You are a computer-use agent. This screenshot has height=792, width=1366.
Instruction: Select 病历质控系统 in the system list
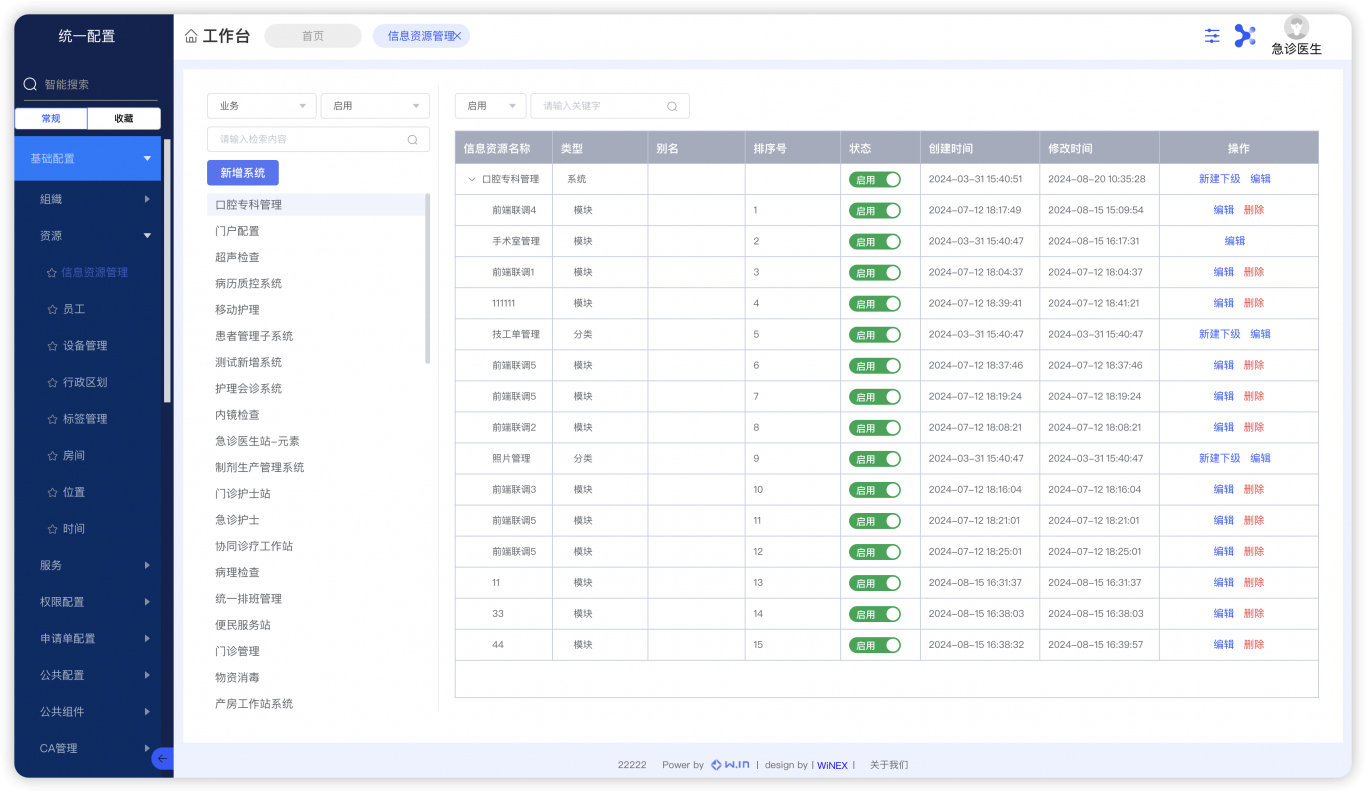(x=248, y=284)
